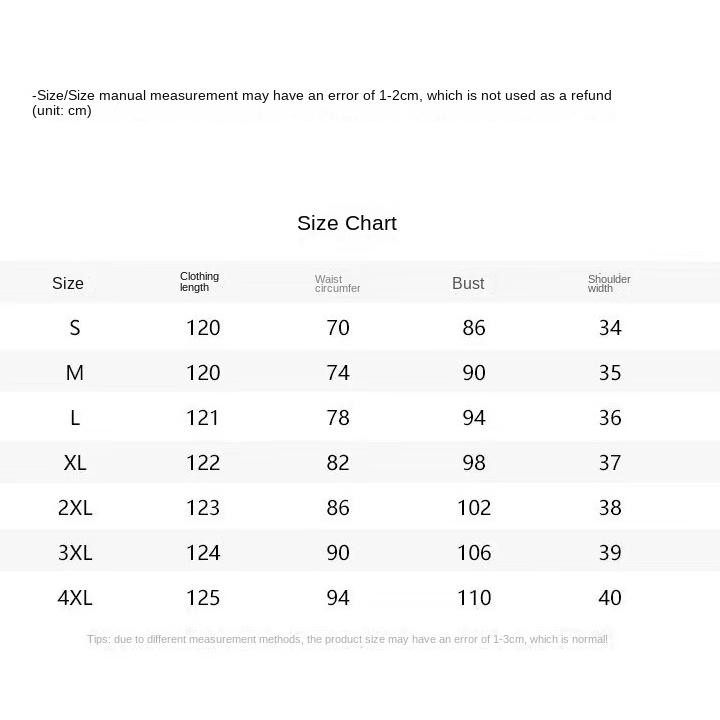Select the 2XL bust value 102
Viewport: 720px width, 720px height.
[474, 507]
